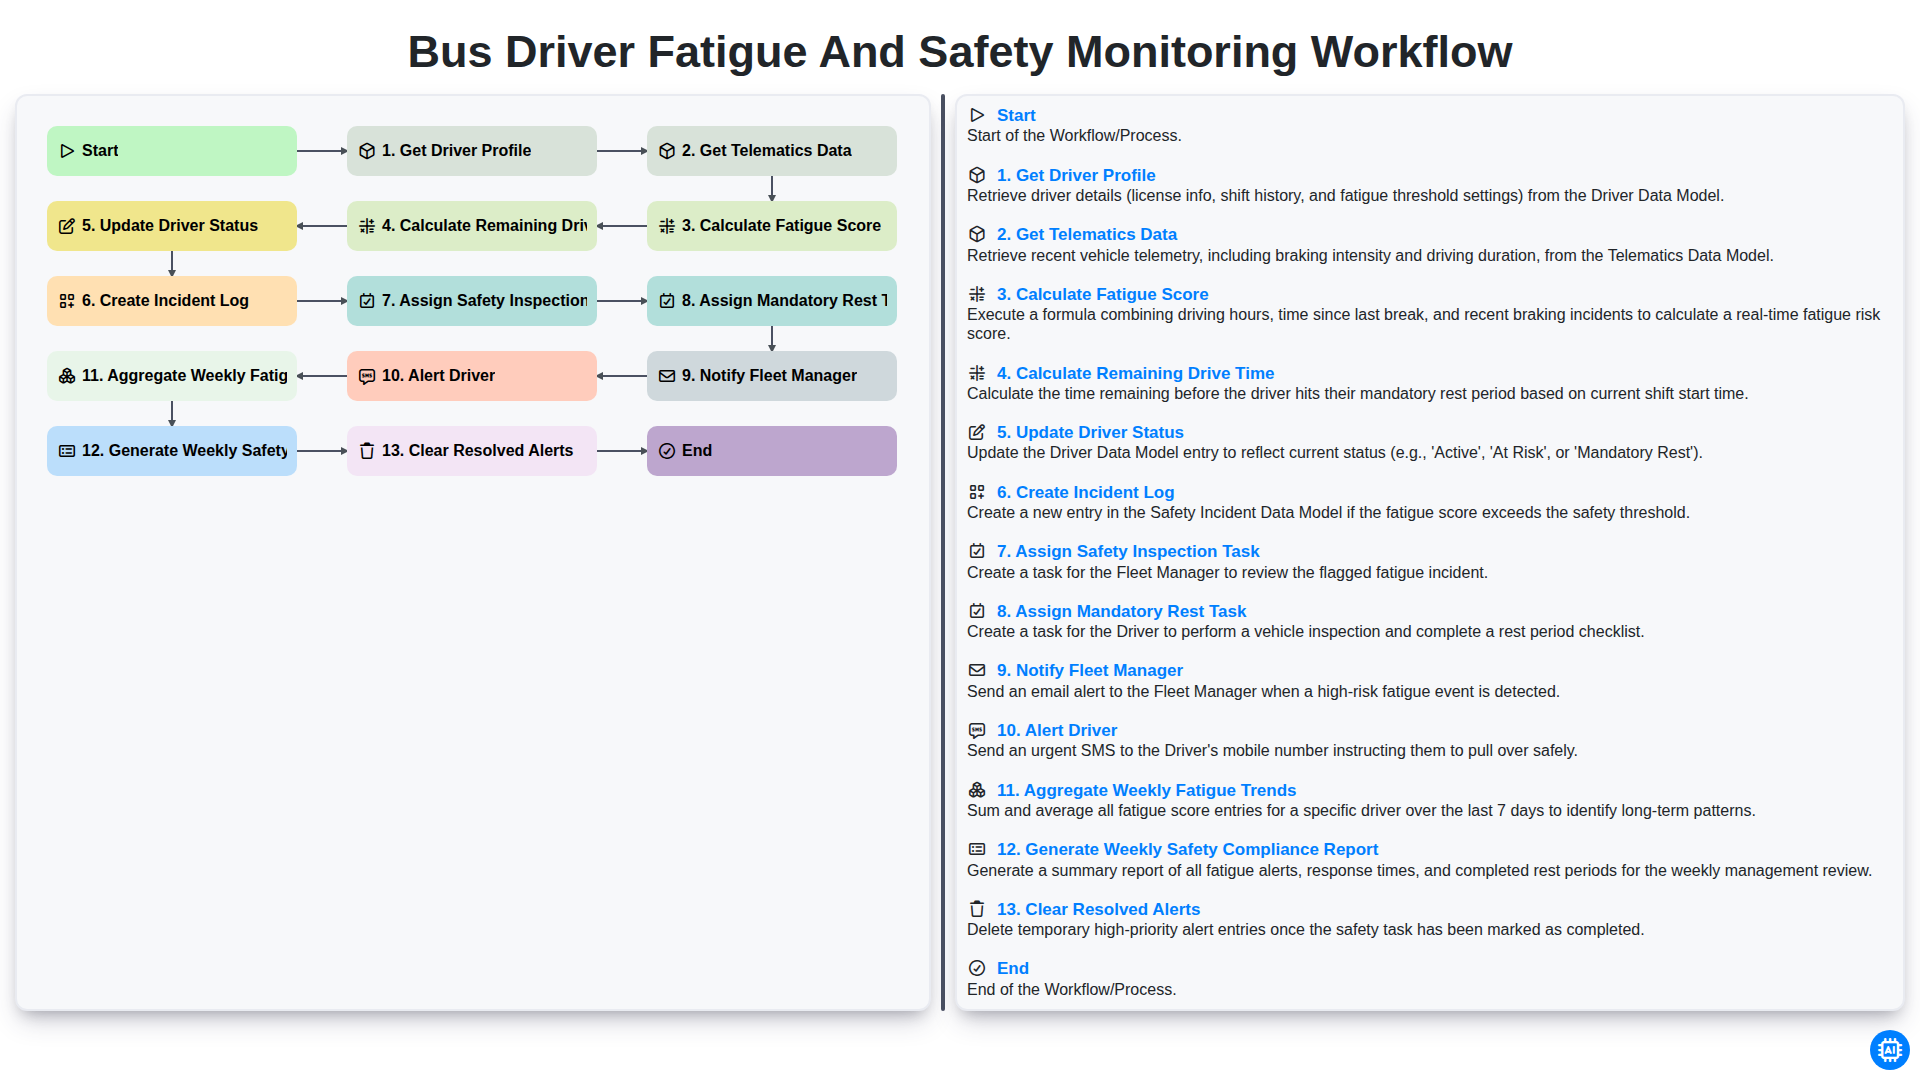Select the purple End node label
Screen dimensions: 1920x1080
coord(697,451)
